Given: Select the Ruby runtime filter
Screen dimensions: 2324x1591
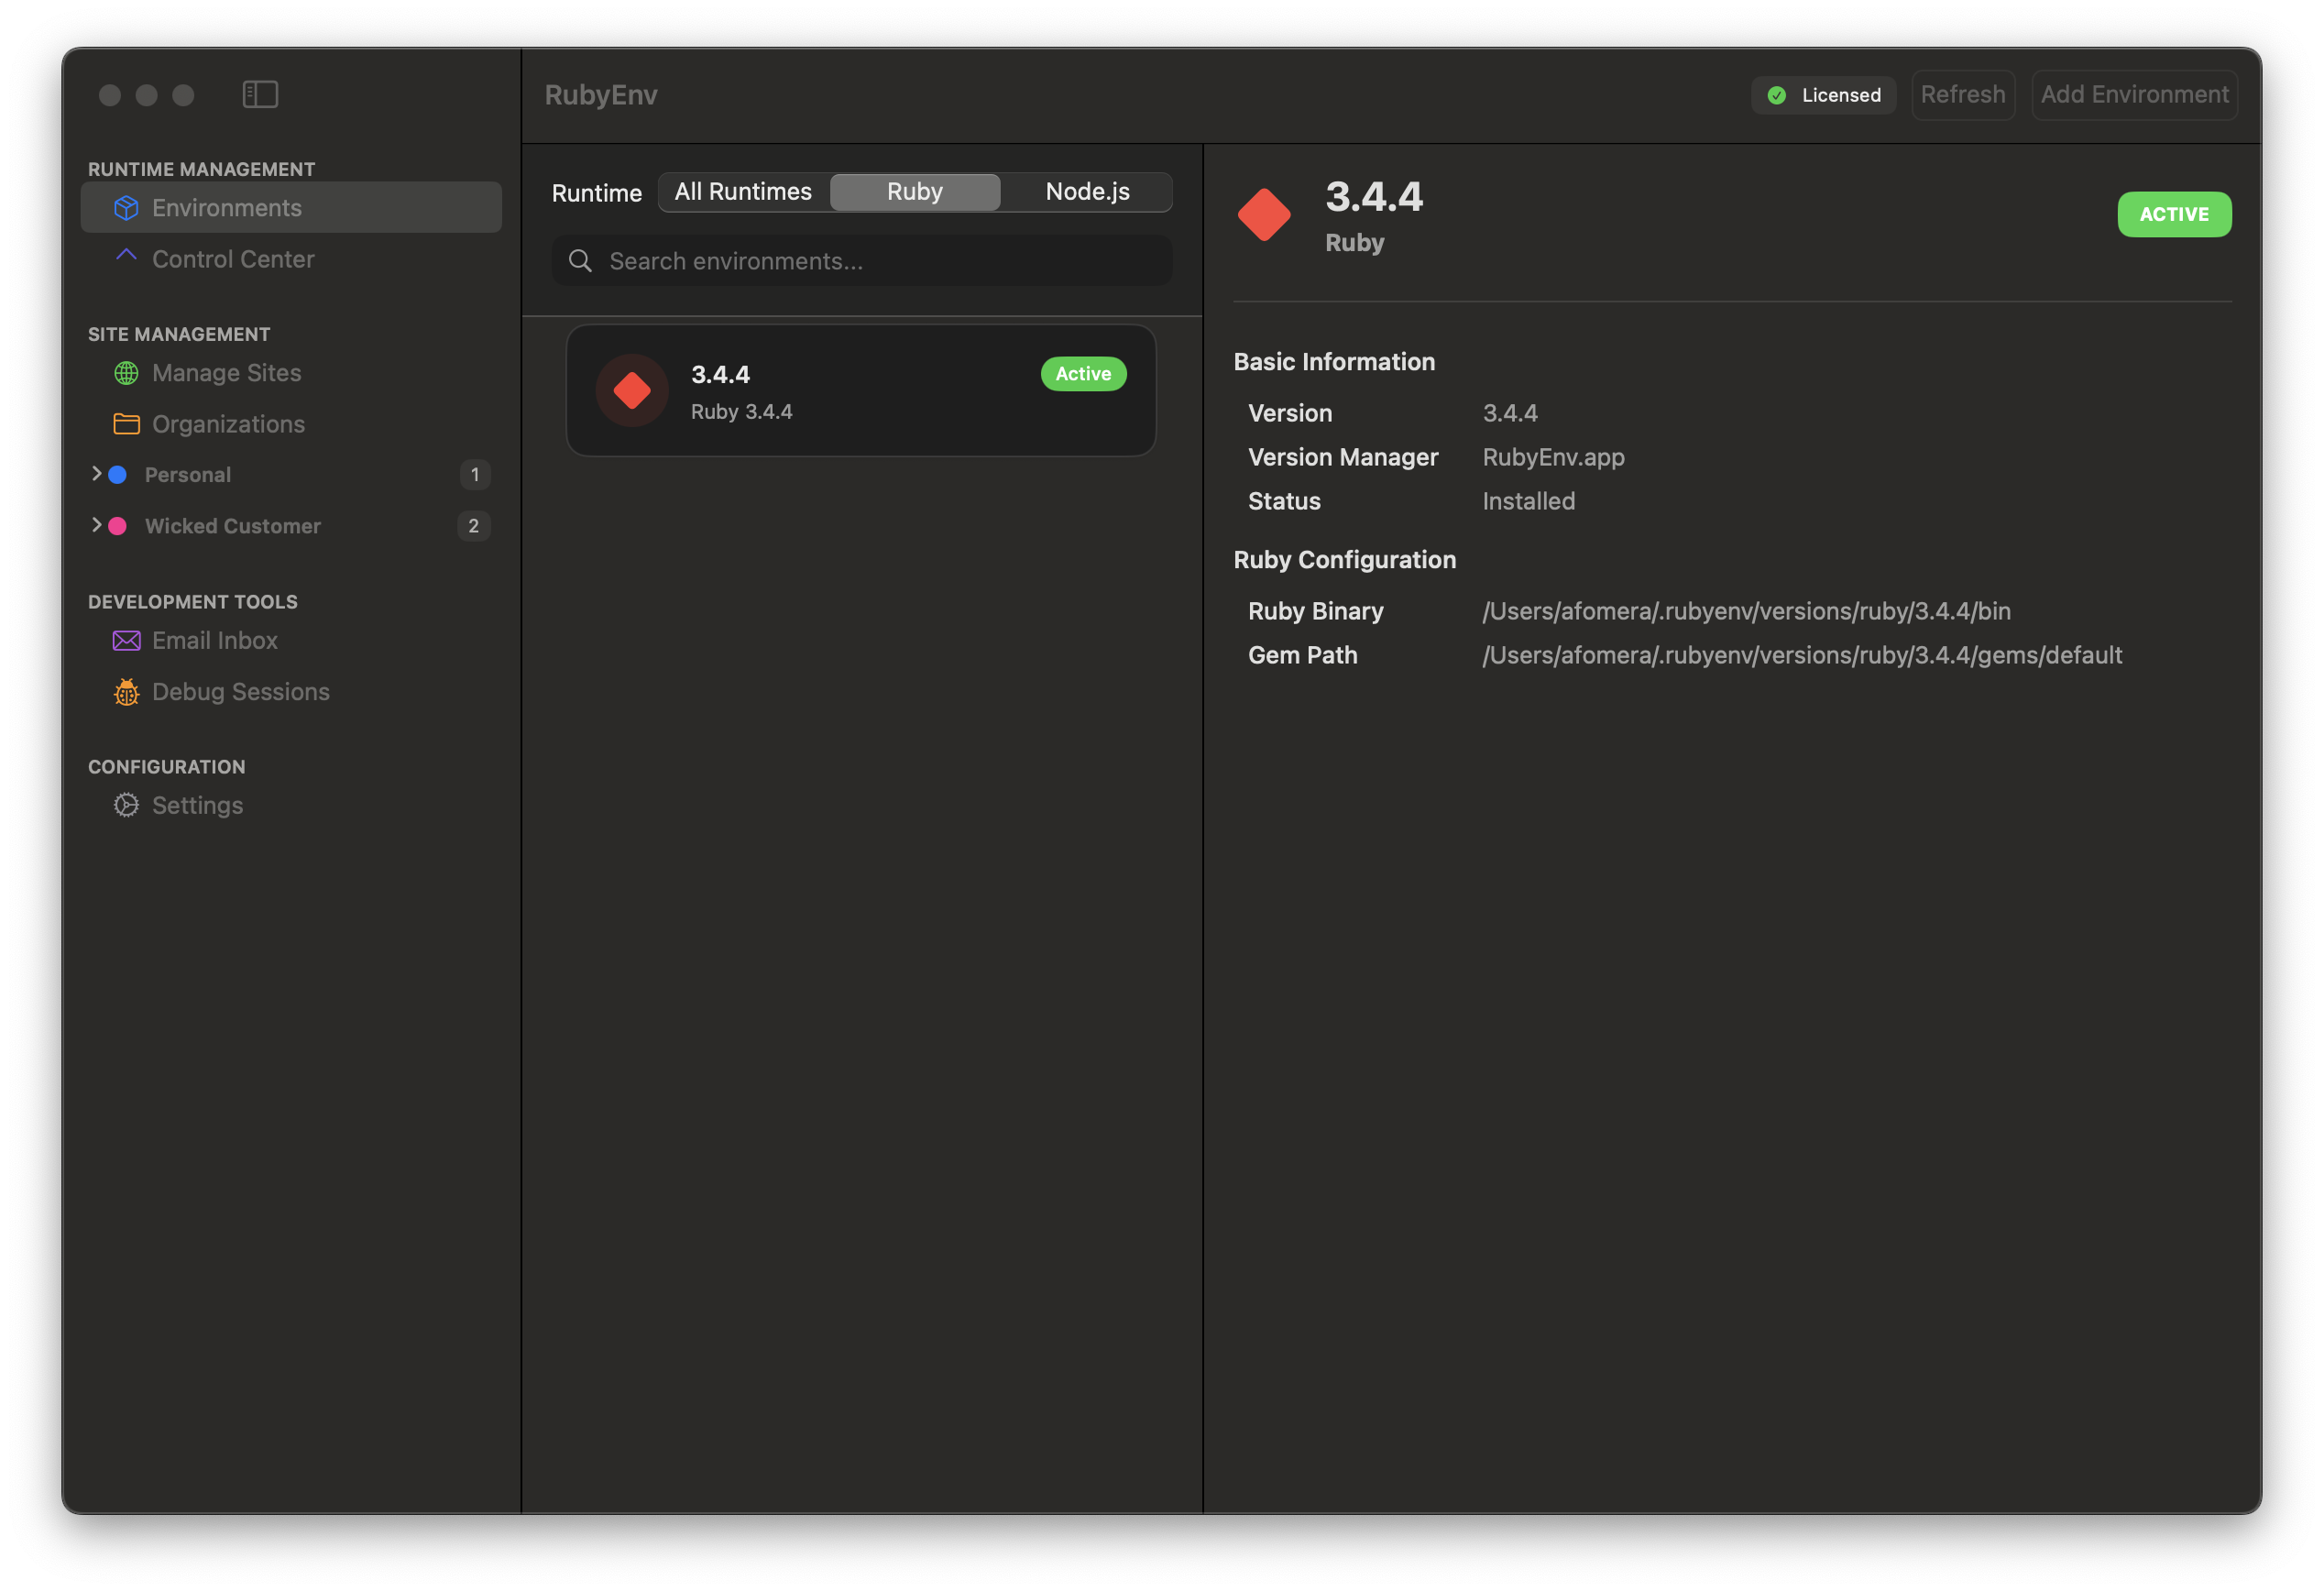Looking at the screenshot, I should (x=915, y=192).
